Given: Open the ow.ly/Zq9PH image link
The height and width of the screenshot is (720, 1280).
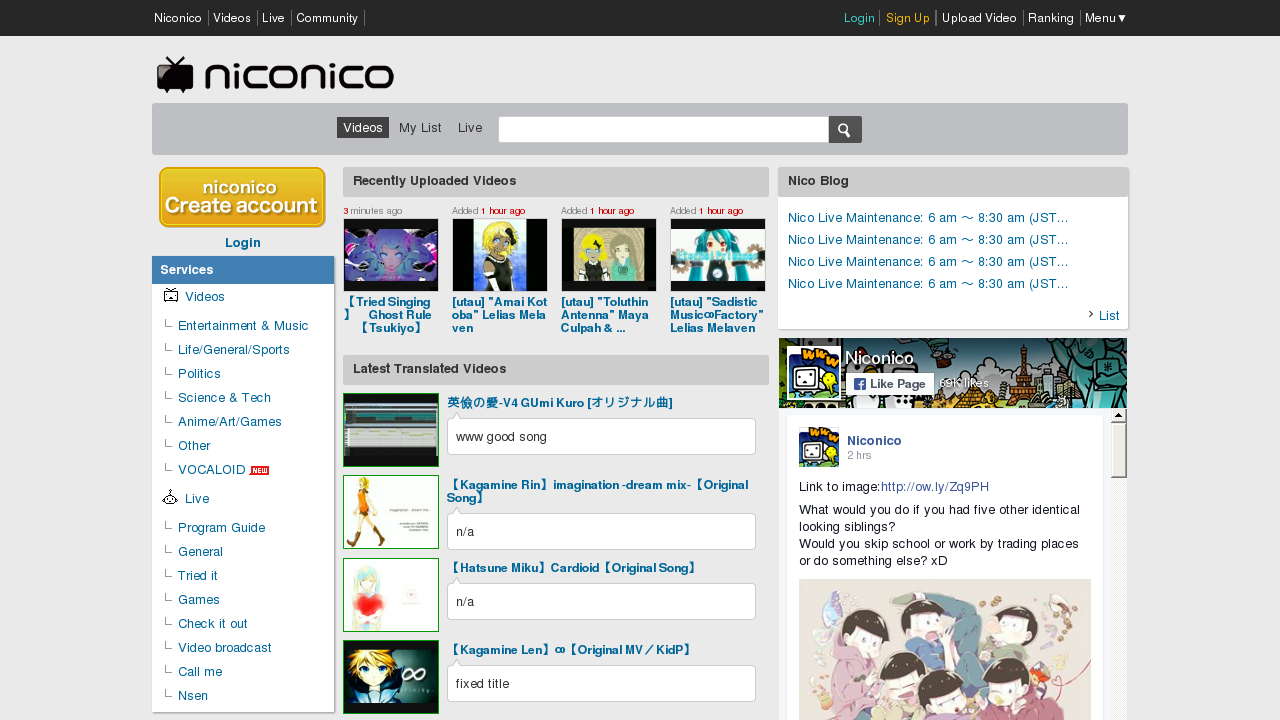Looking at the screenshot, I should click(x=935, y=487).
